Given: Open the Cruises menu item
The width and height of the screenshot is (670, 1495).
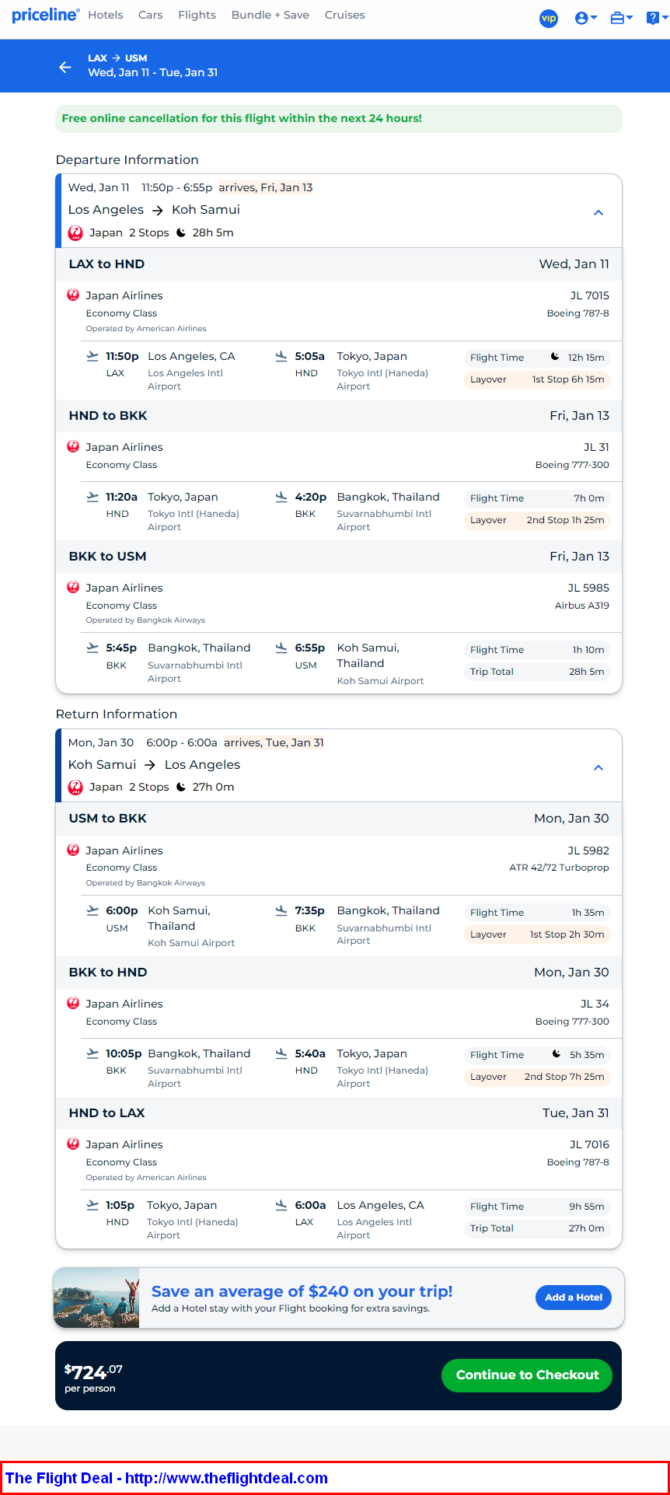Looking at the screenshot, I should (344, 15).
